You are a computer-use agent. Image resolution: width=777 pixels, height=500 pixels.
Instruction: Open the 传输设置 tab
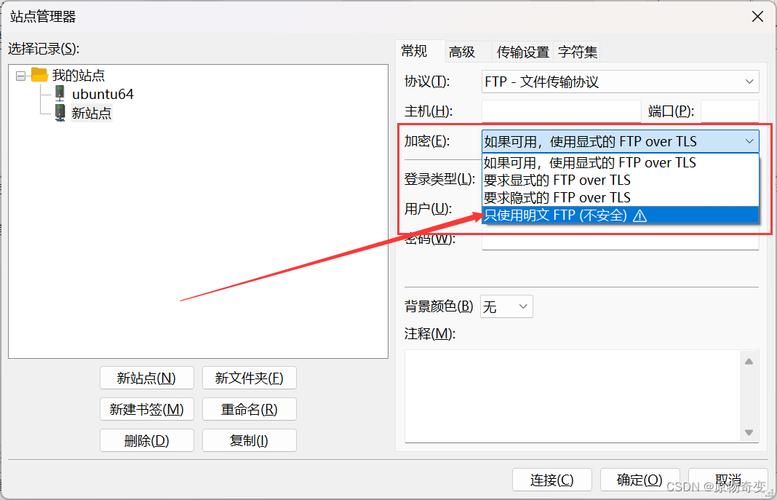point(523,52)
